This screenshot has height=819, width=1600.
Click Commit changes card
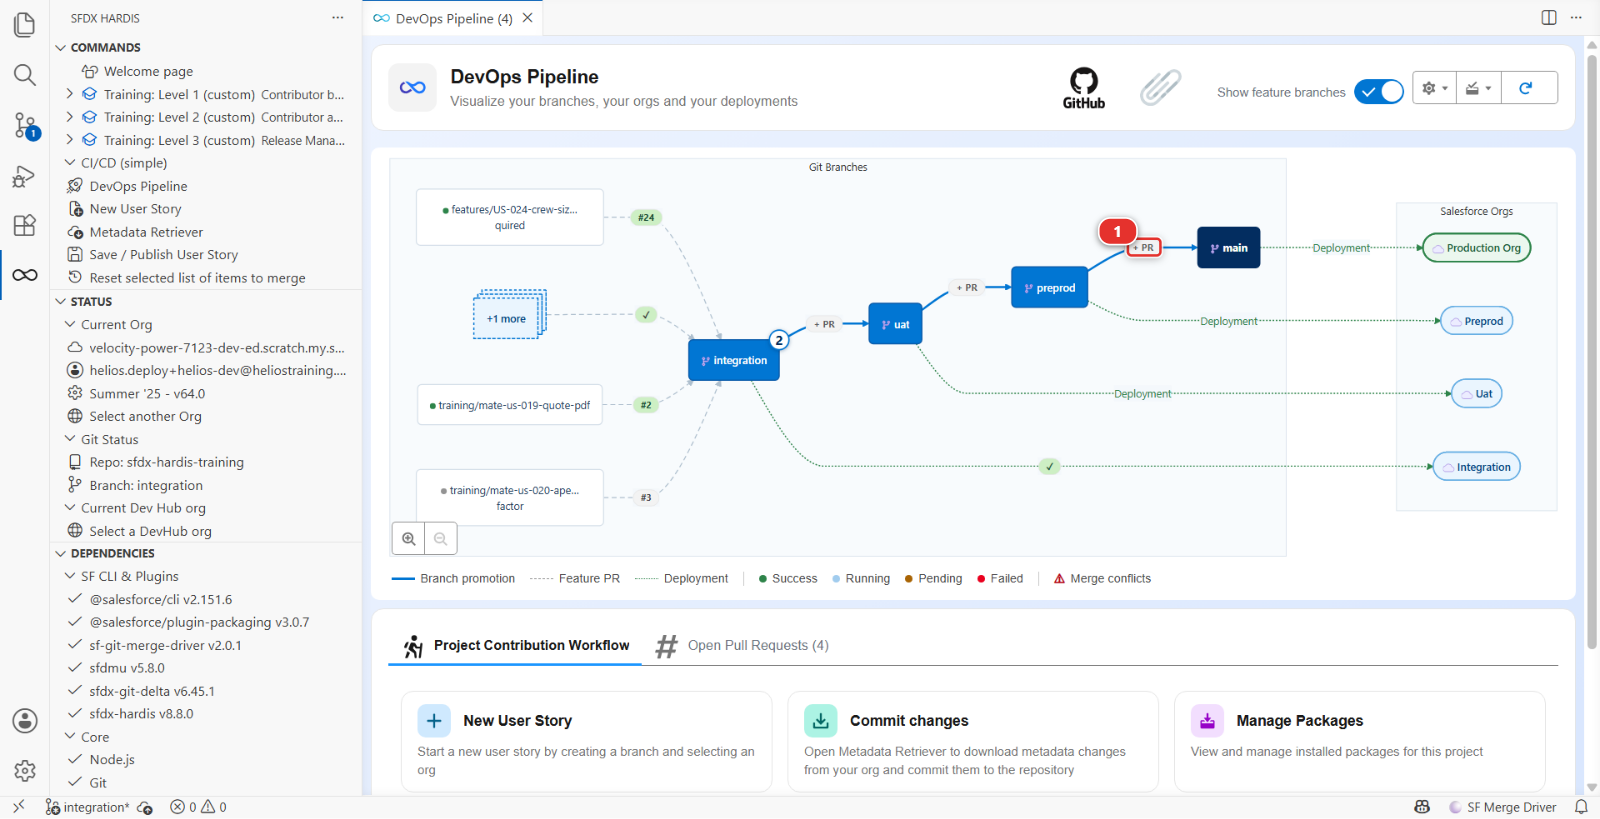pyautogui.click(x=973, y=742)
